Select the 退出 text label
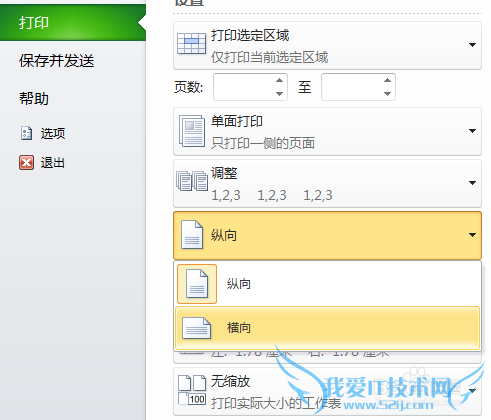Viewport: 491px width, 420px height. 53,163
